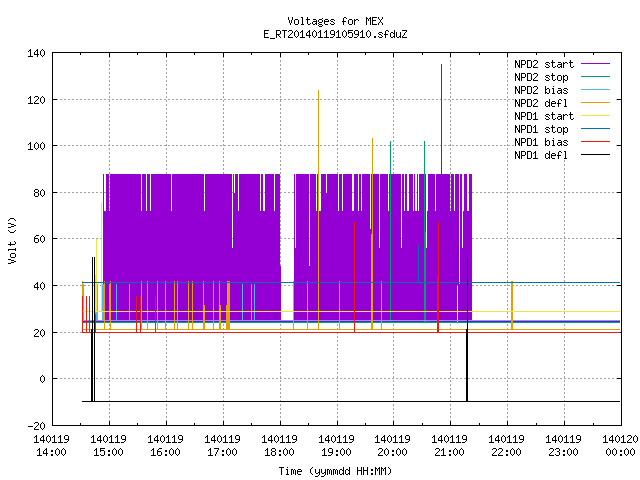Click the 22:00 x-axis time label
Viewport: 640px width, 480px height.
[x=506, y=452]
